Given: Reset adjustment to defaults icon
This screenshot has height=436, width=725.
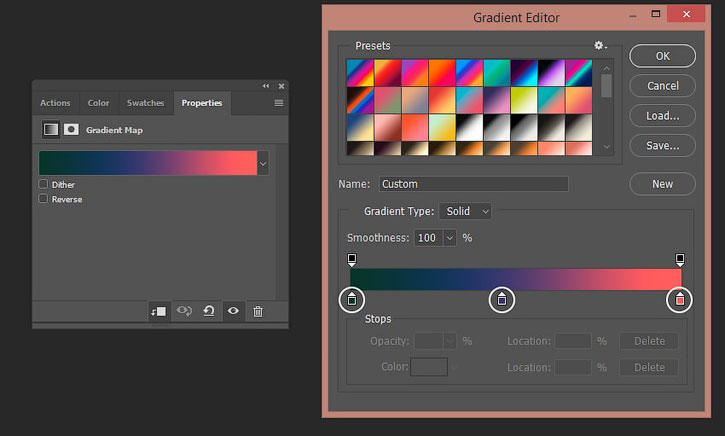Looking at the screenshot, I should click(x=209, y=311).
